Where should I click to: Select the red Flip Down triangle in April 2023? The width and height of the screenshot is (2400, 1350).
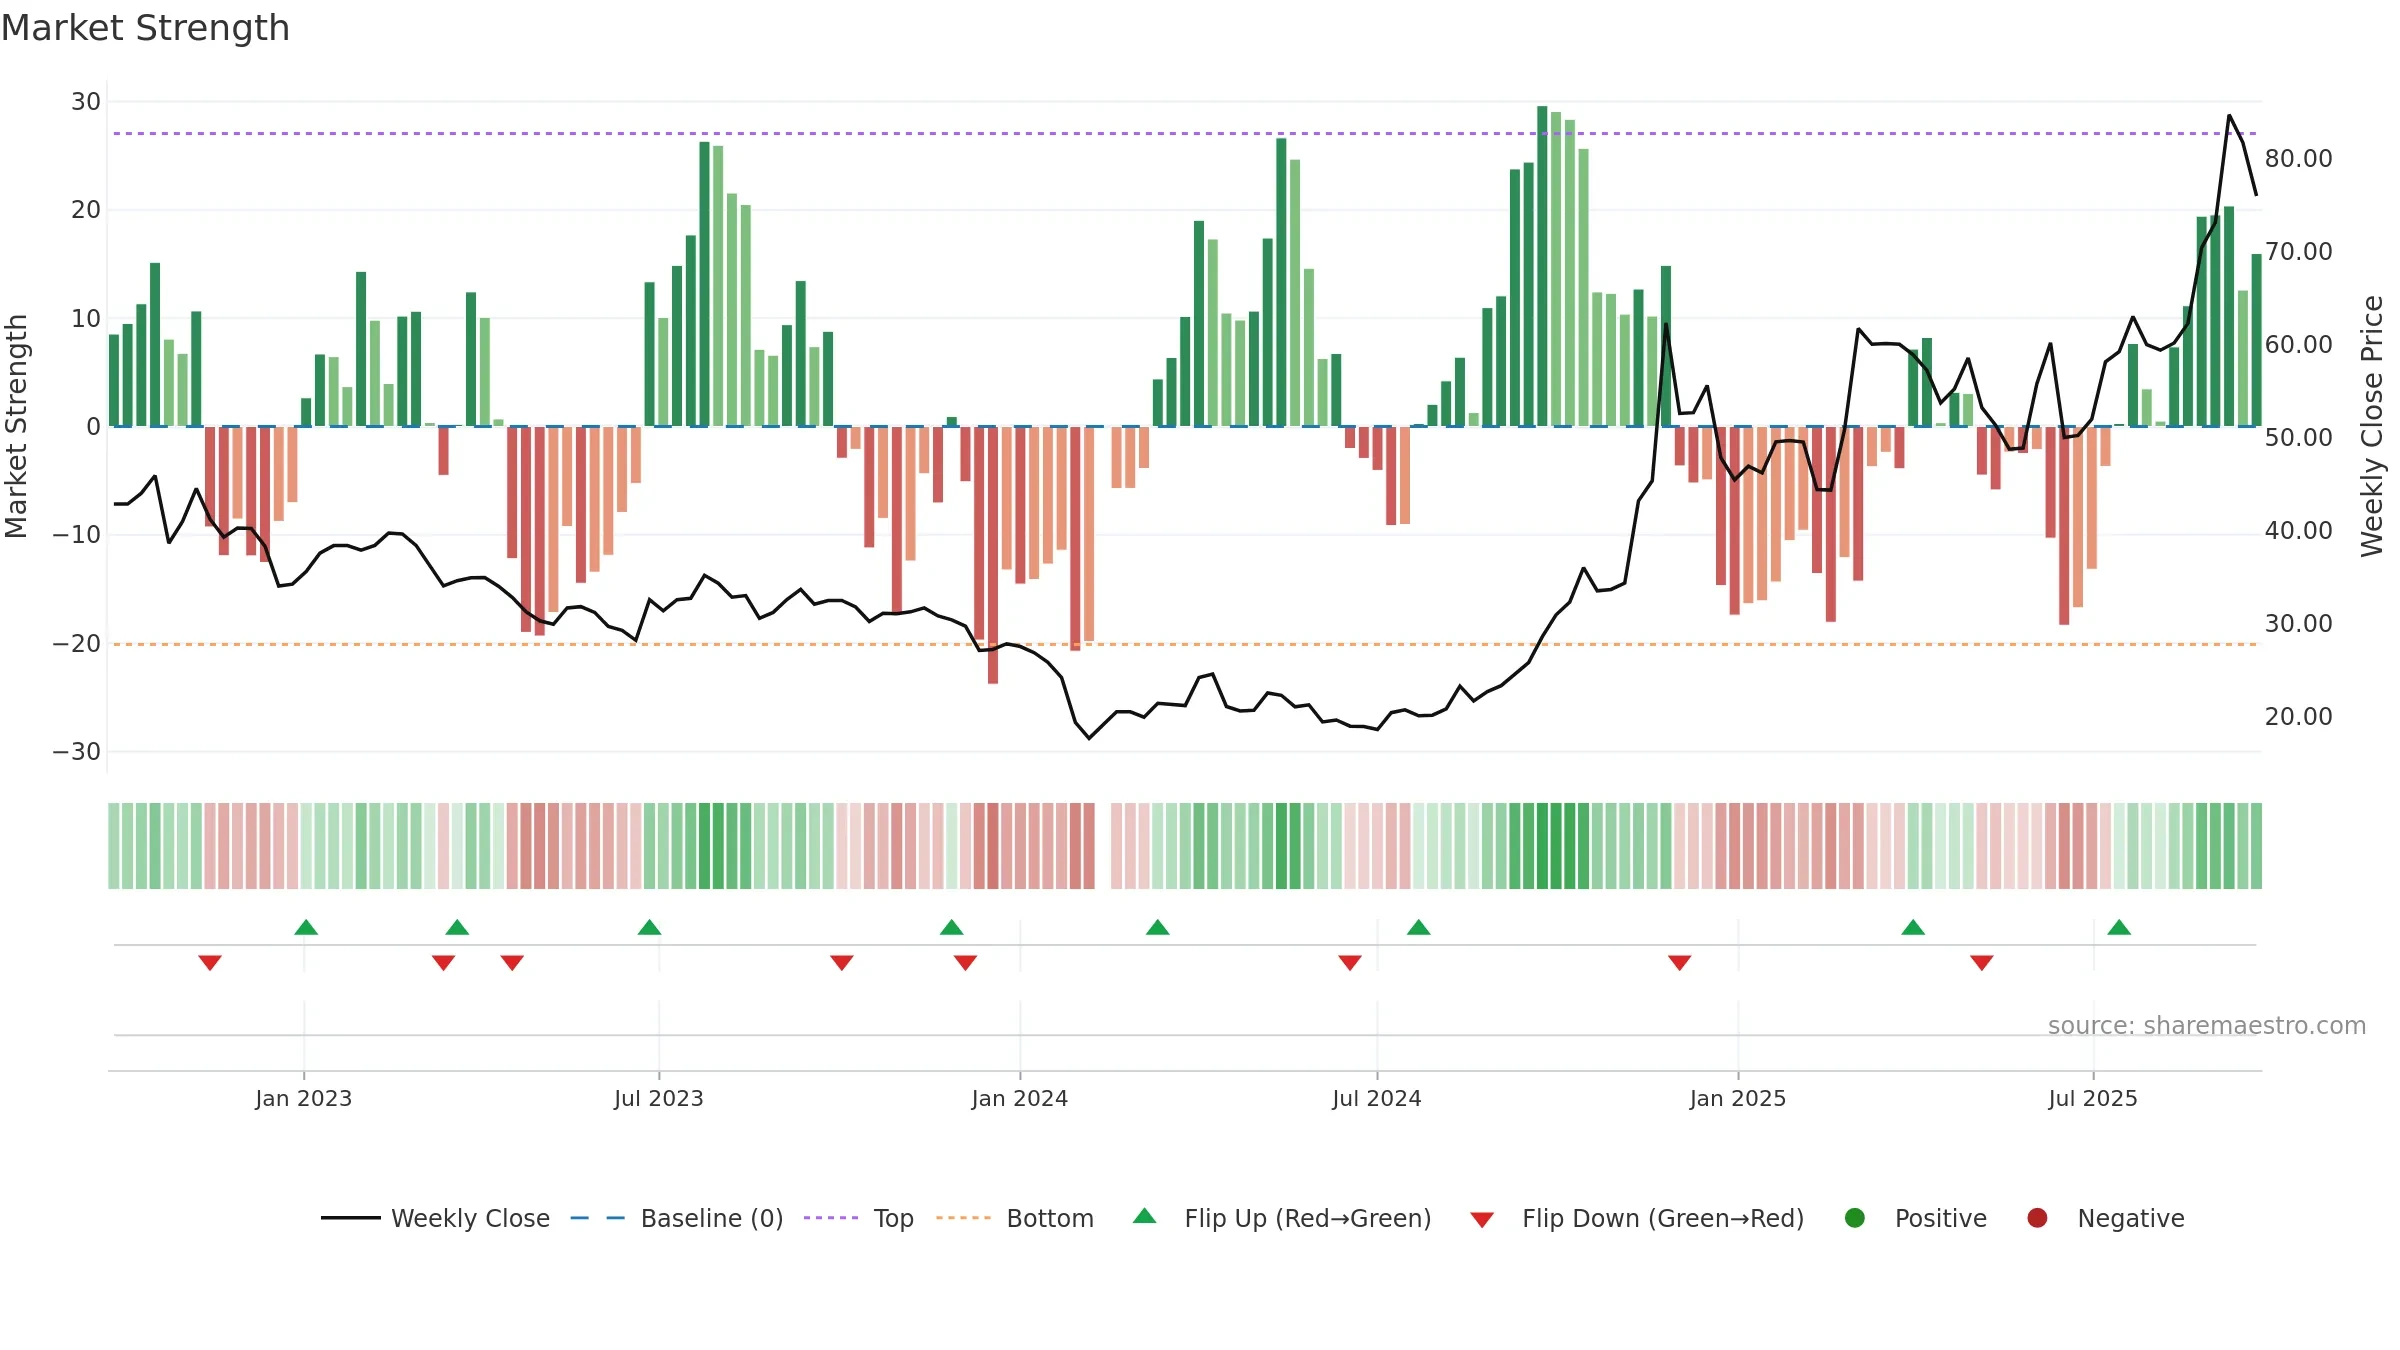click(512, 963)
